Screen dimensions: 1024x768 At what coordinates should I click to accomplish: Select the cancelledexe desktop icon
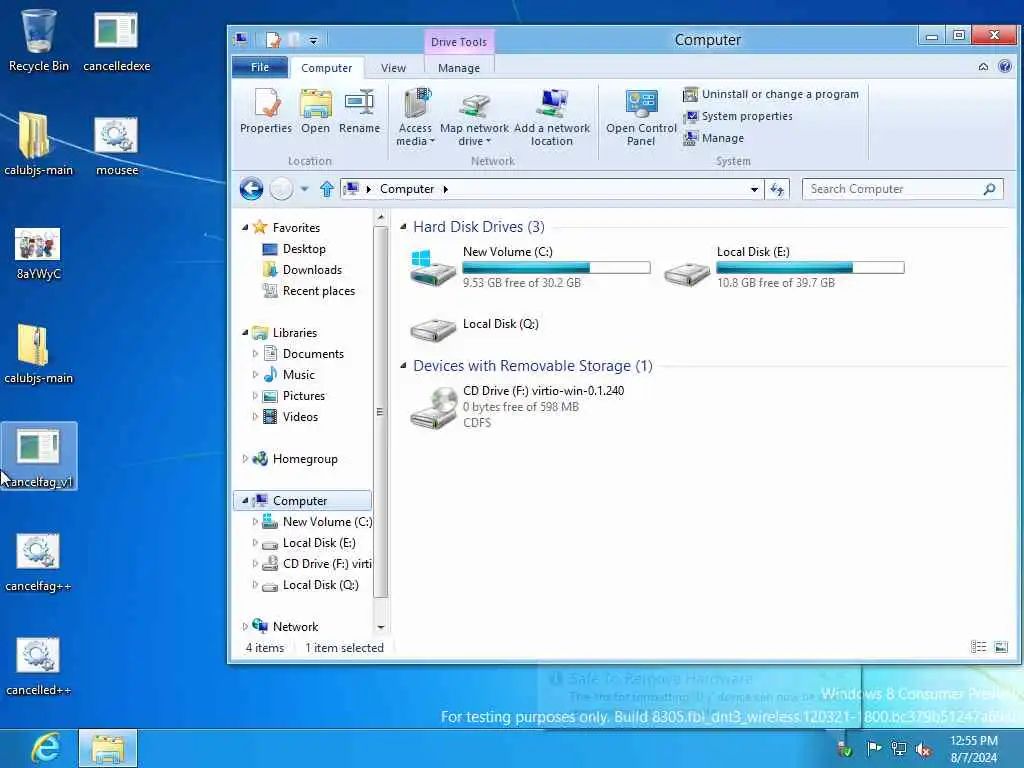[116, 40]
